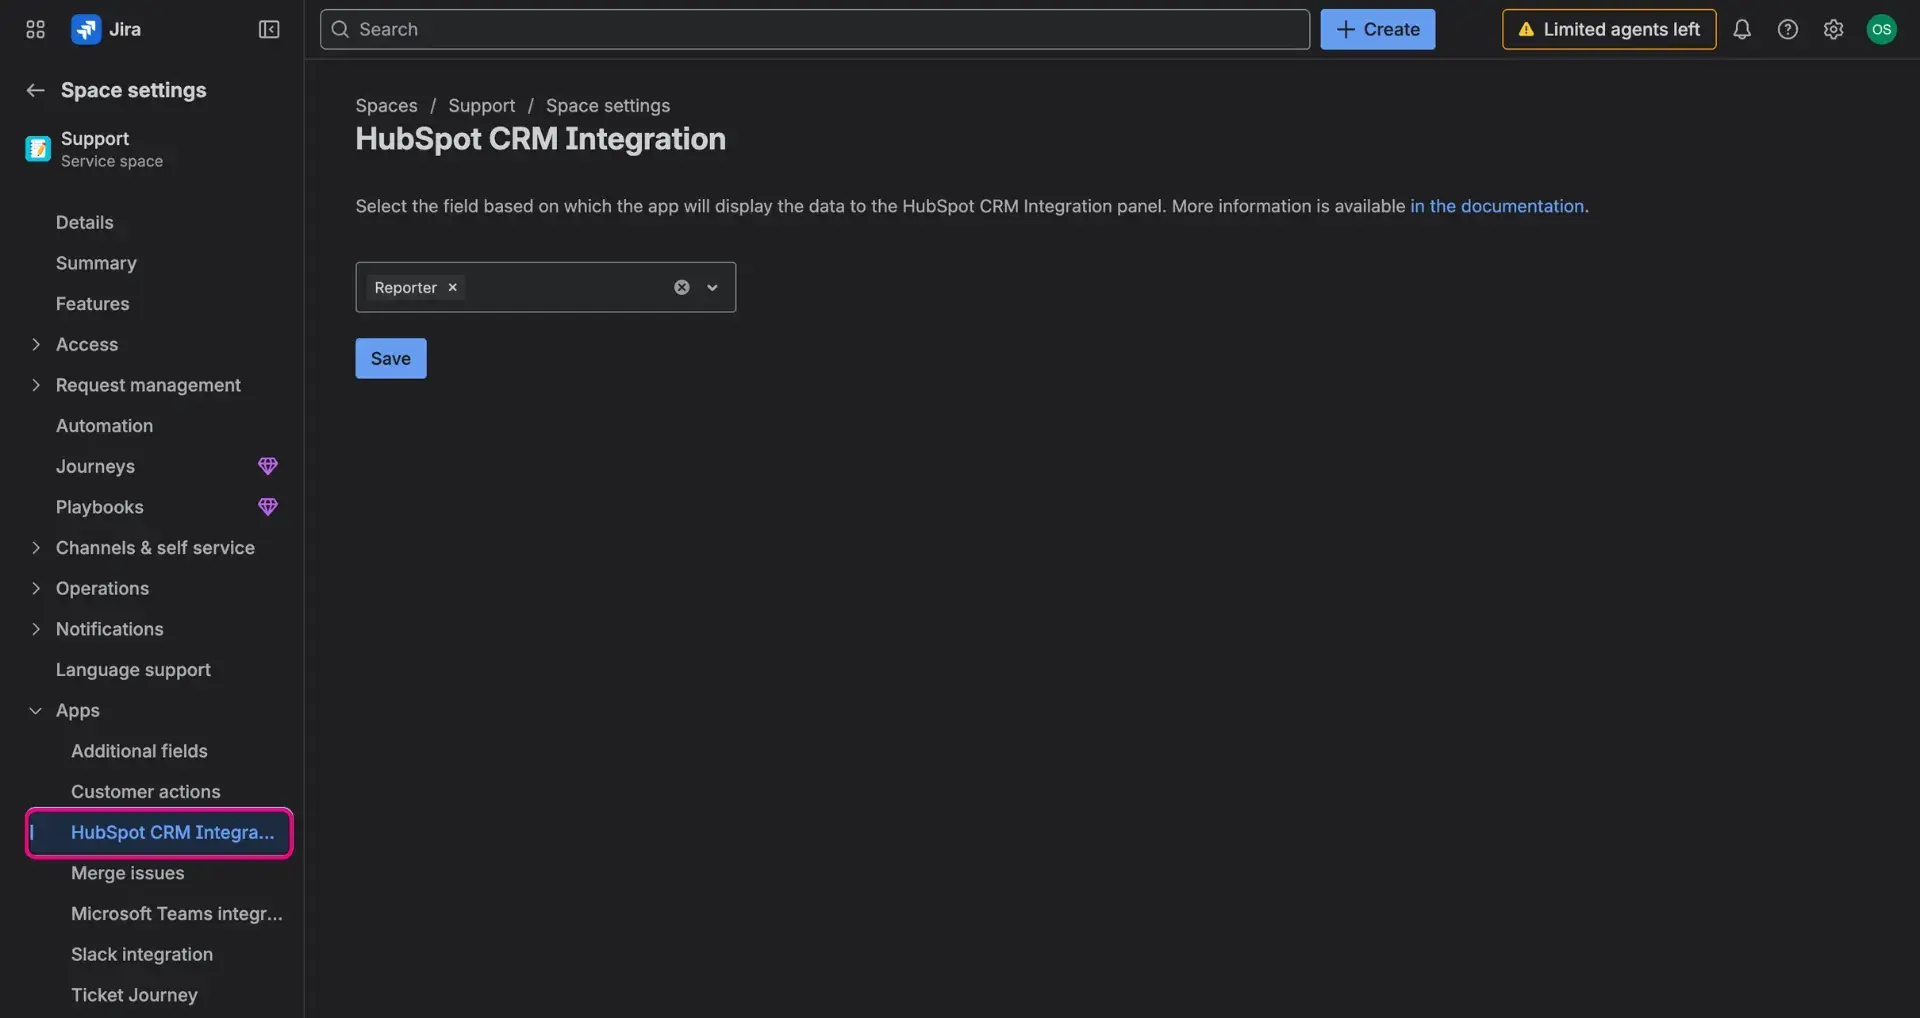Open the field selection dropdown

pyautogui.click(x=712, y=287)
